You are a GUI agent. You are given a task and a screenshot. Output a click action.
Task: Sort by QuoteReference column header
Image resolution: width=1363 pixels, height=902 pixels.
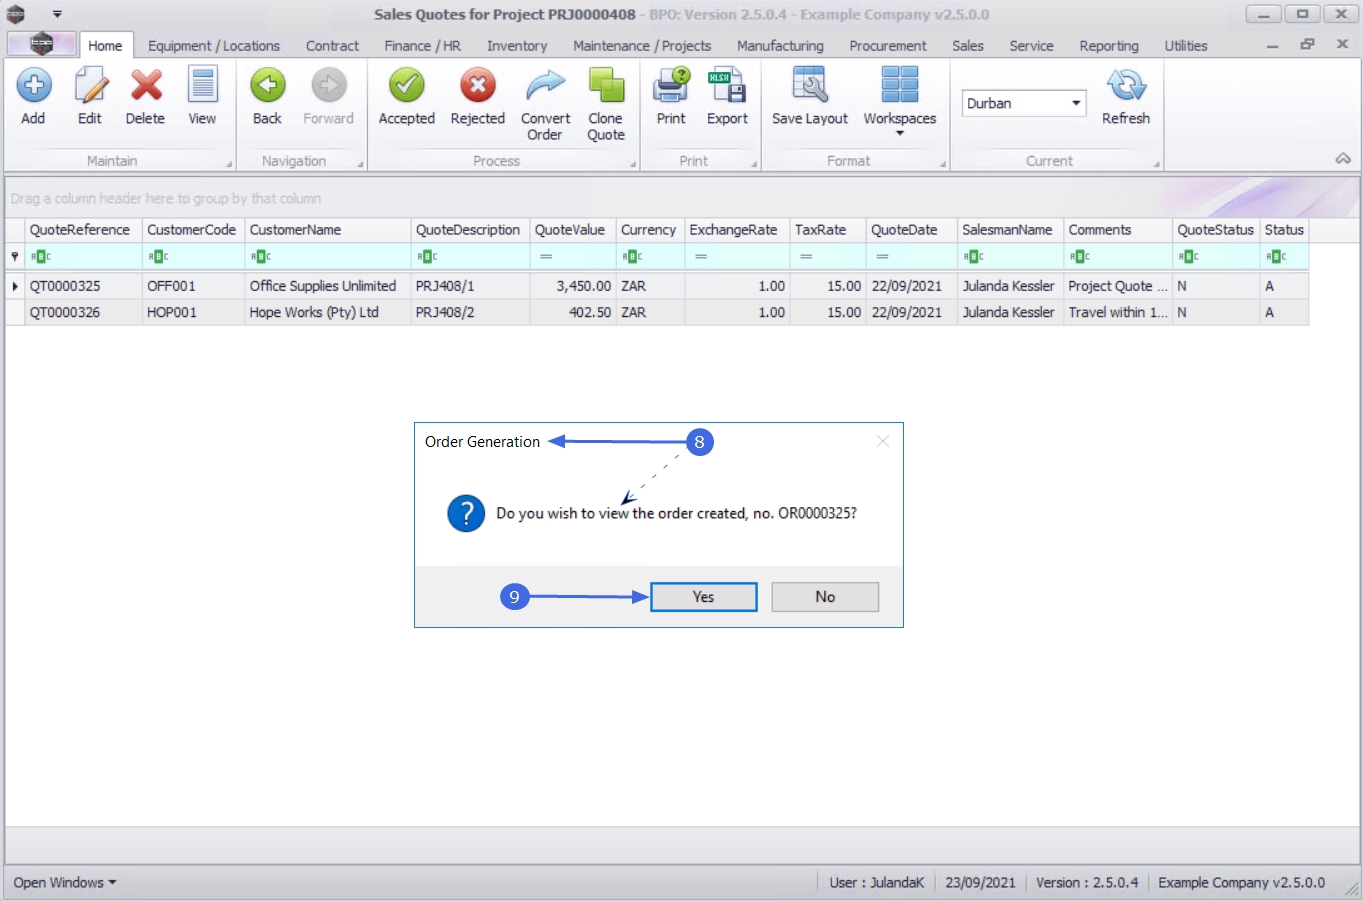[x=84, y=230]
